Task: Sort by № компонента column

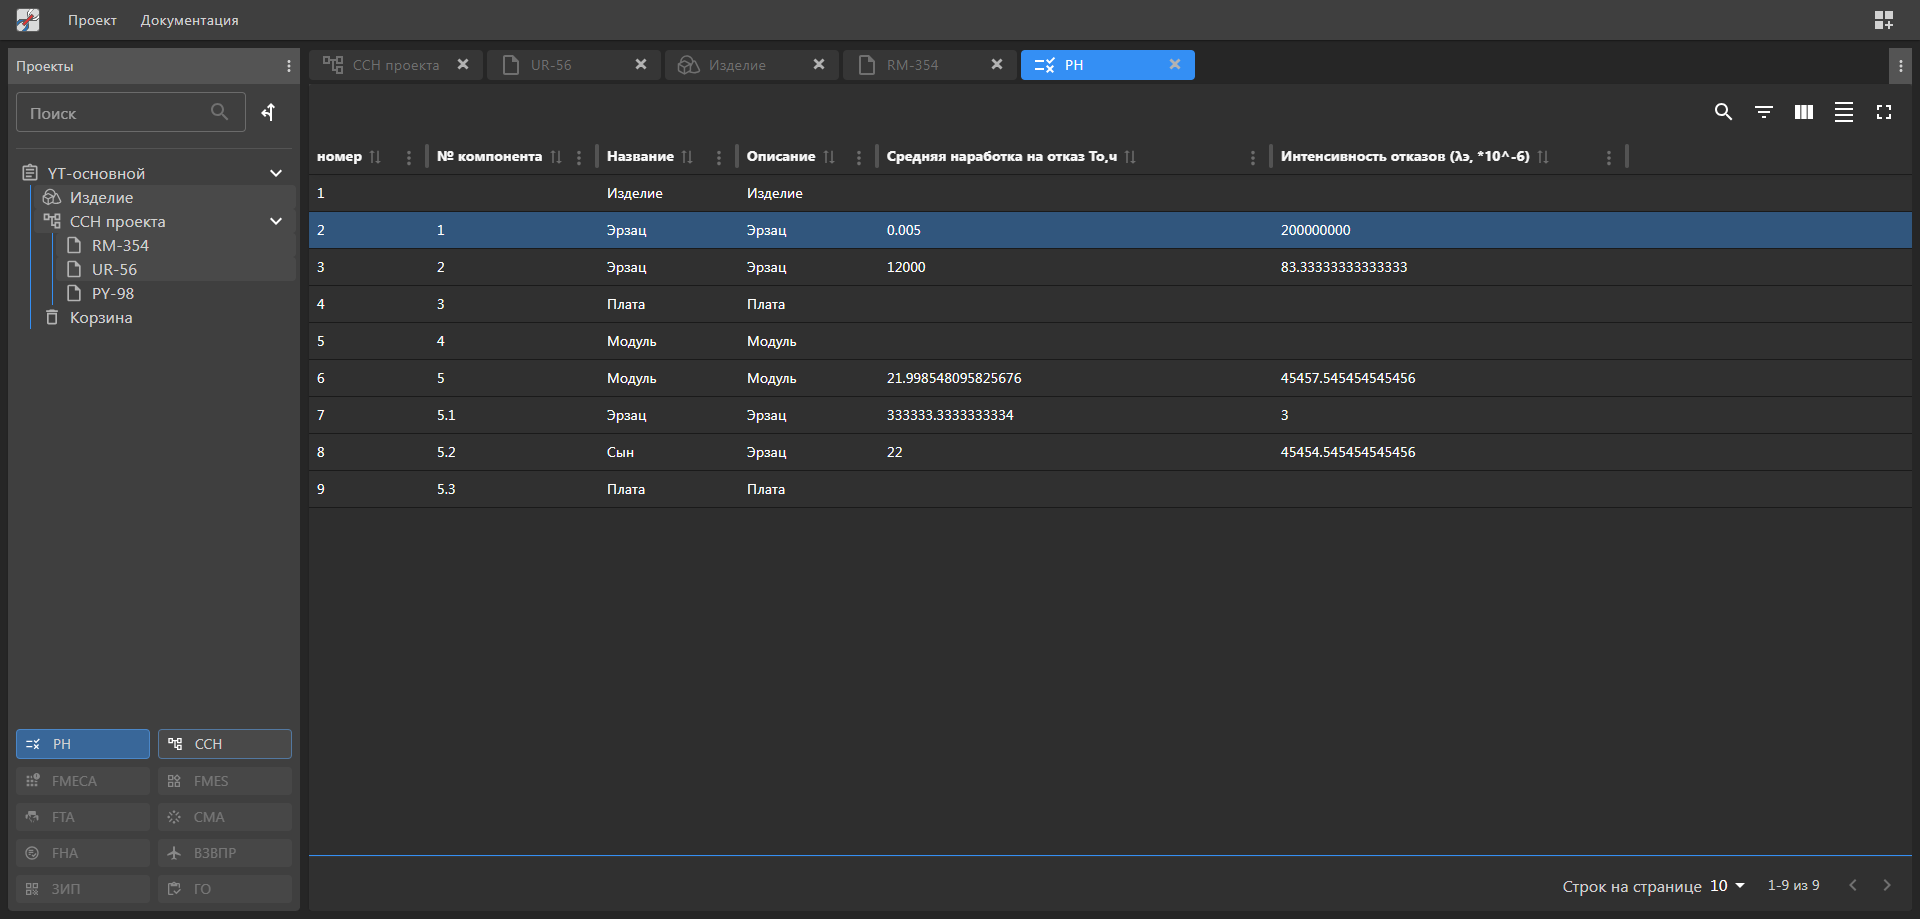Action: pyautogui.click(x=556, y=157)
